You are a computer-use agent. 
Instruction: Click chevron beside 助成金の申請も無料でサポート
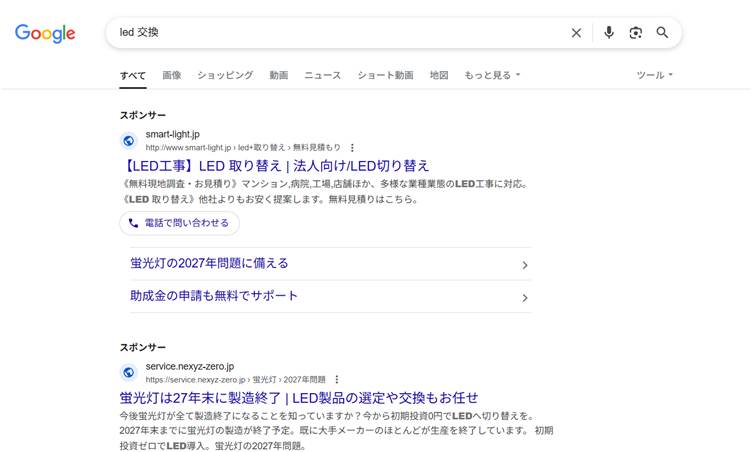click(525, 297)
